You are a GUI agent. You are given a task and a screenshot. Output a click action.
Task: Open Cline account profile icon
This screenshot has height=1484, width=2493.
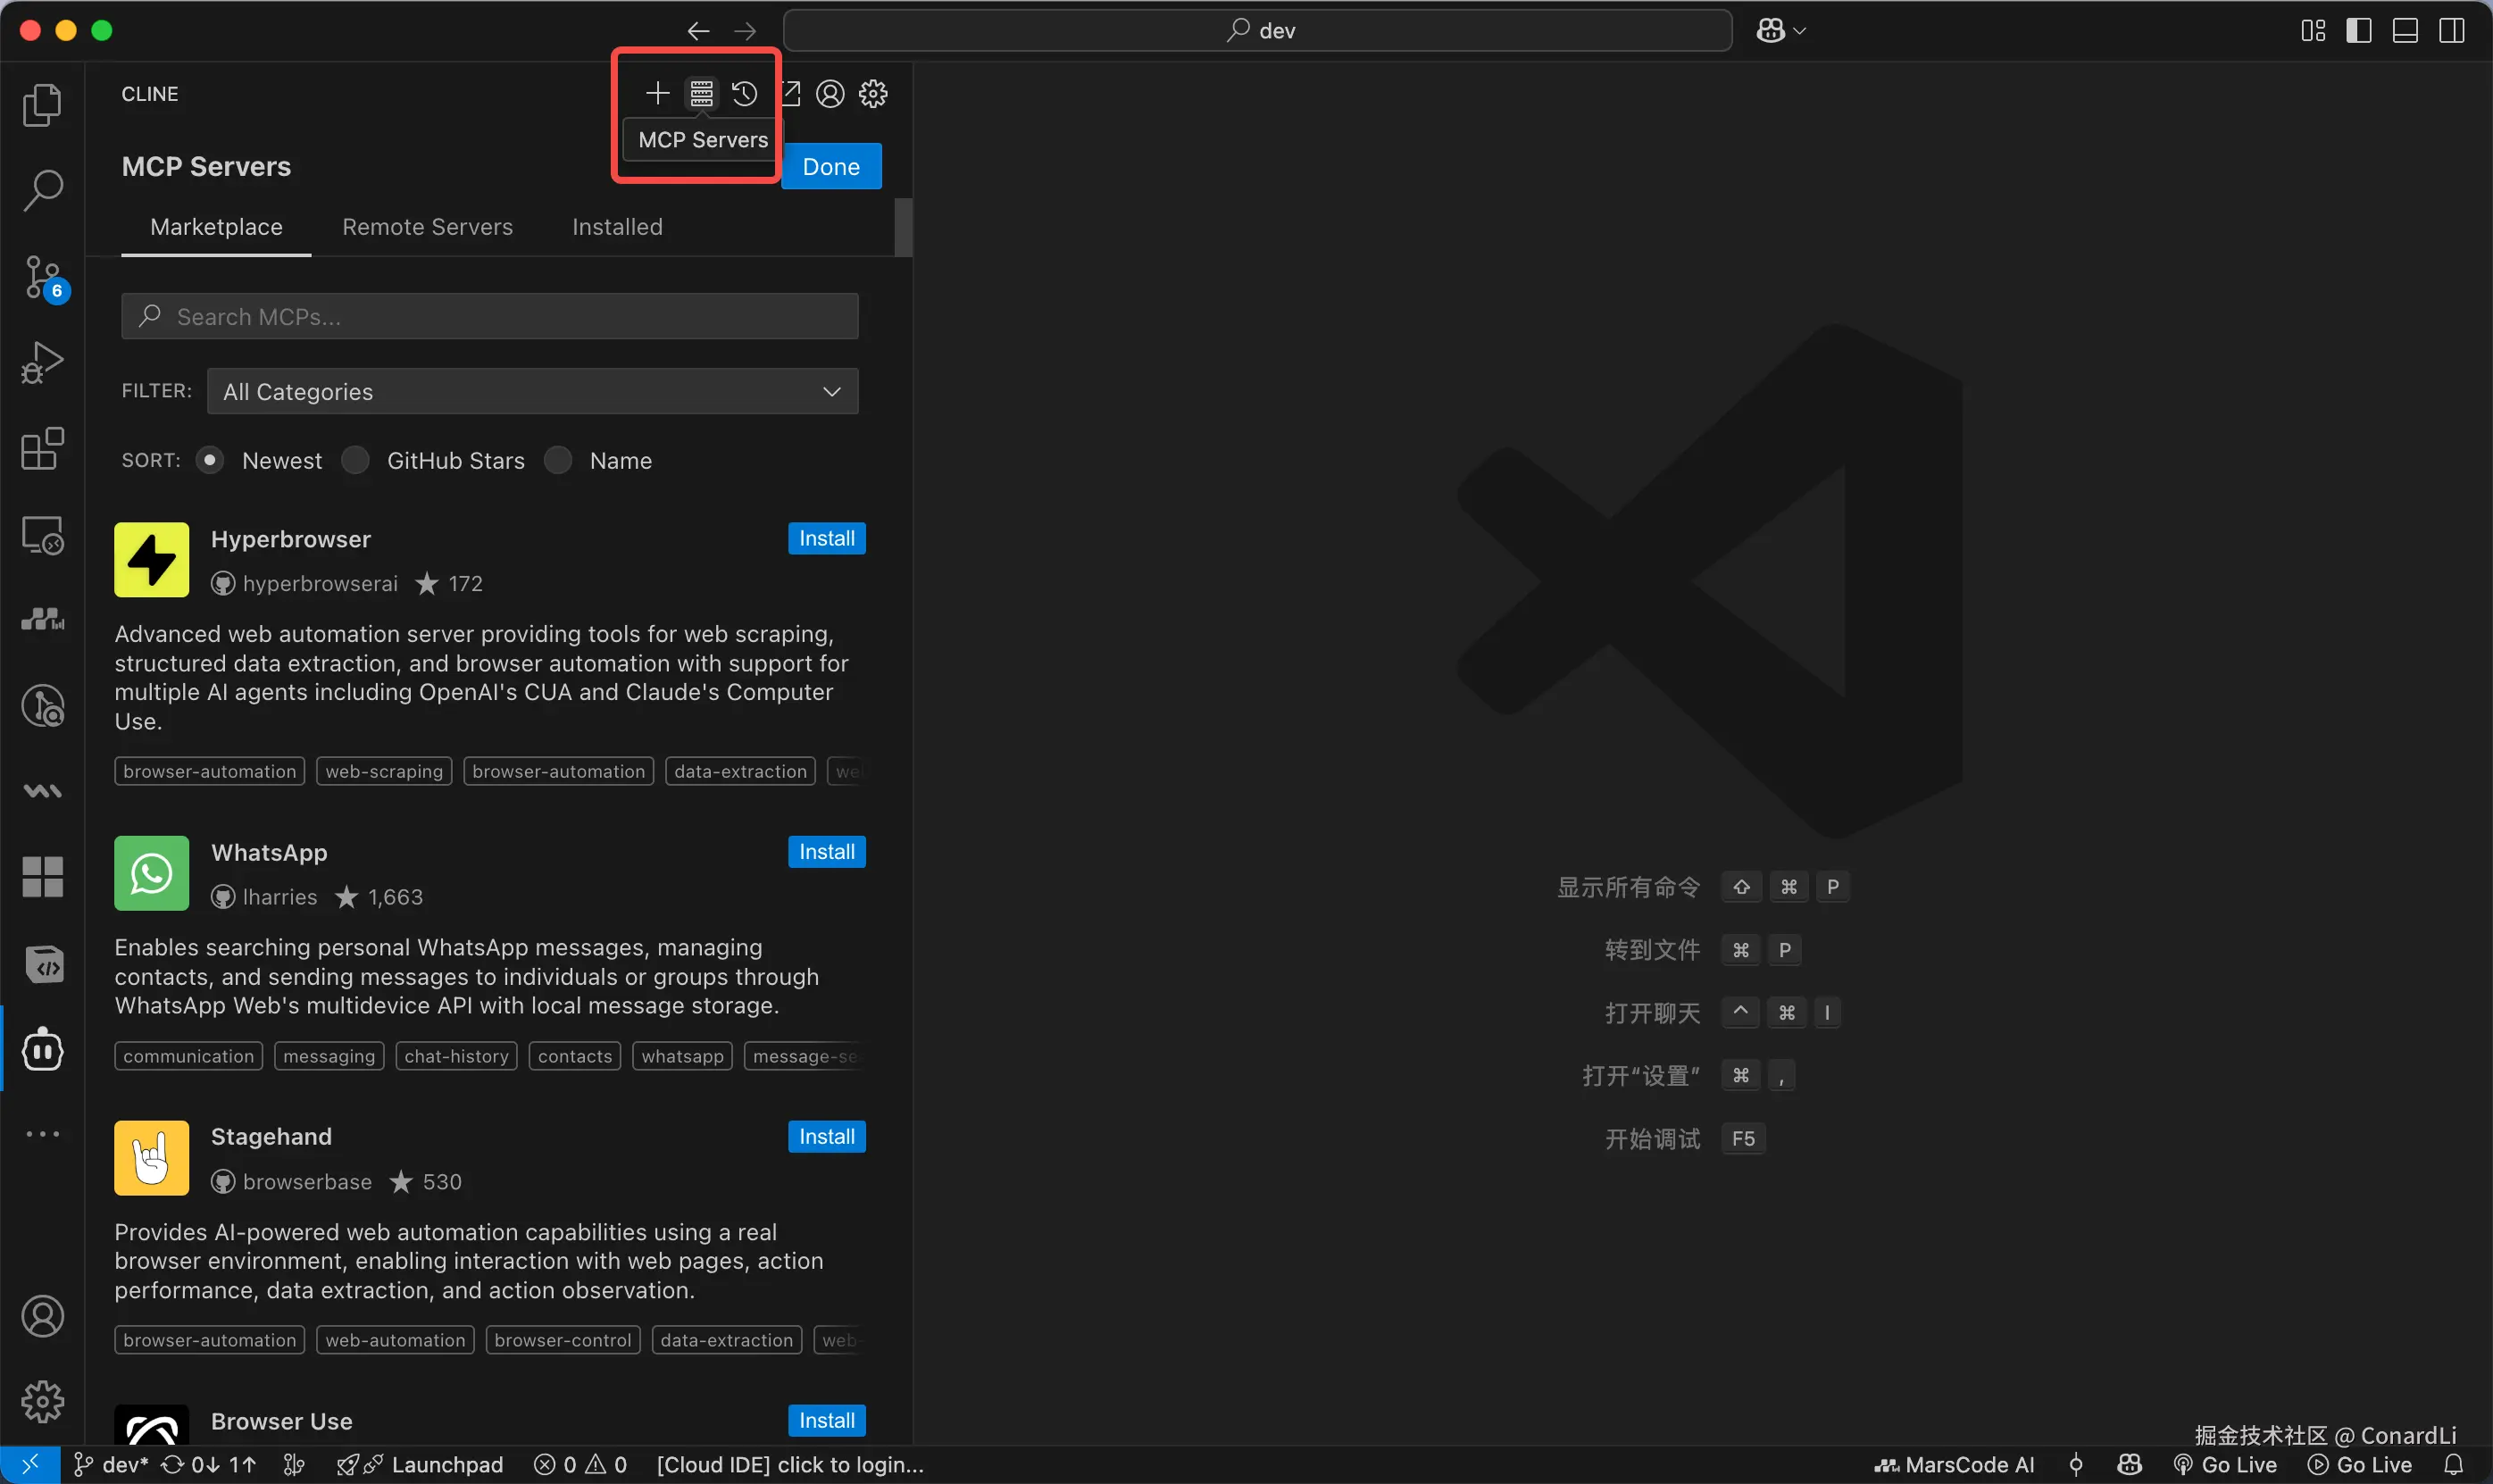[830, 94]
